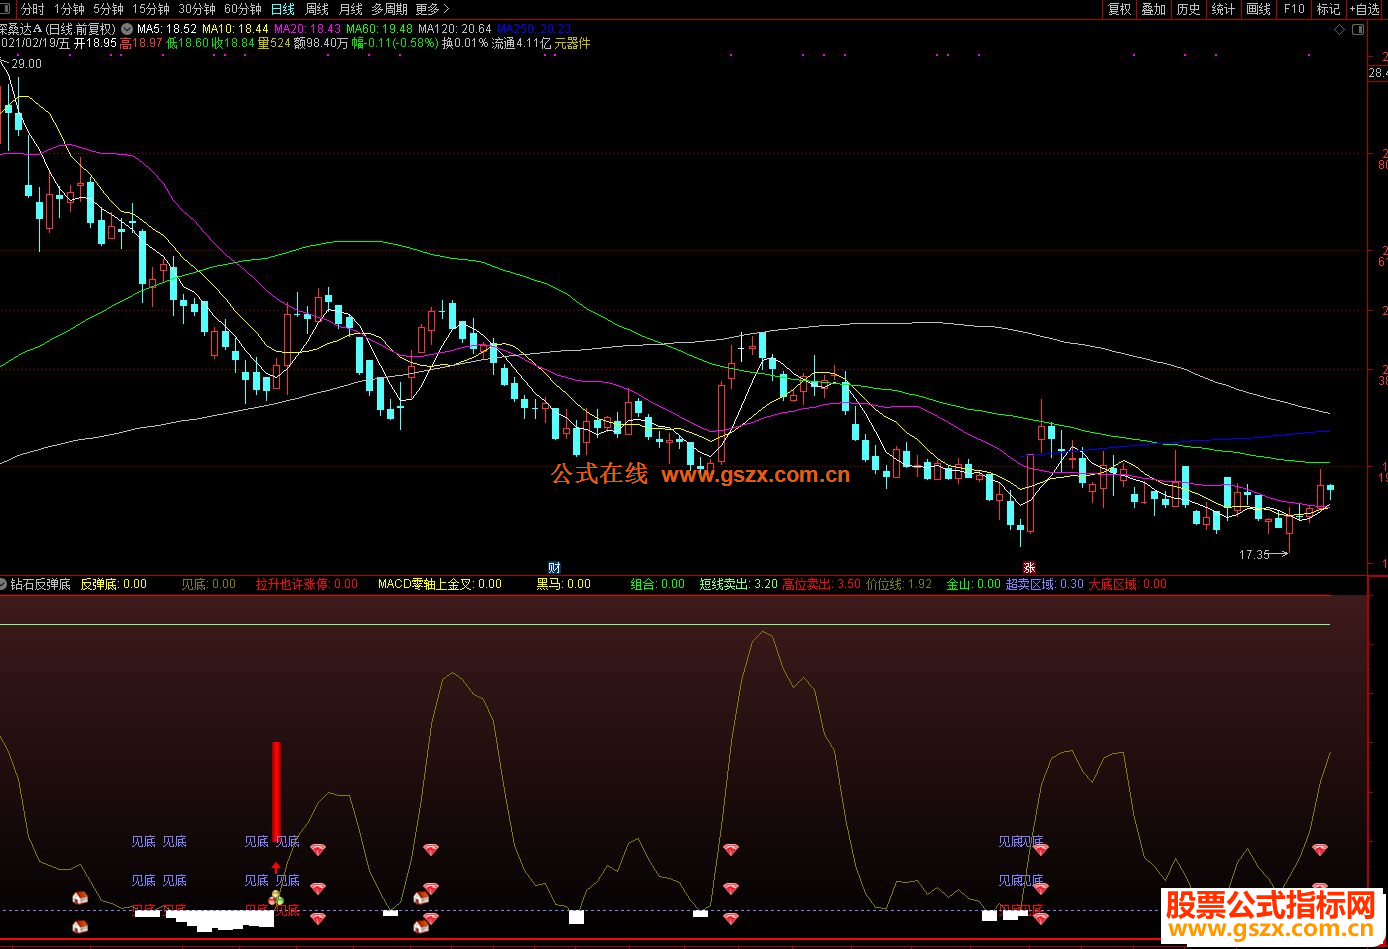
Task: Select the 30分钟 period tab
Action: tap(197, 9)
